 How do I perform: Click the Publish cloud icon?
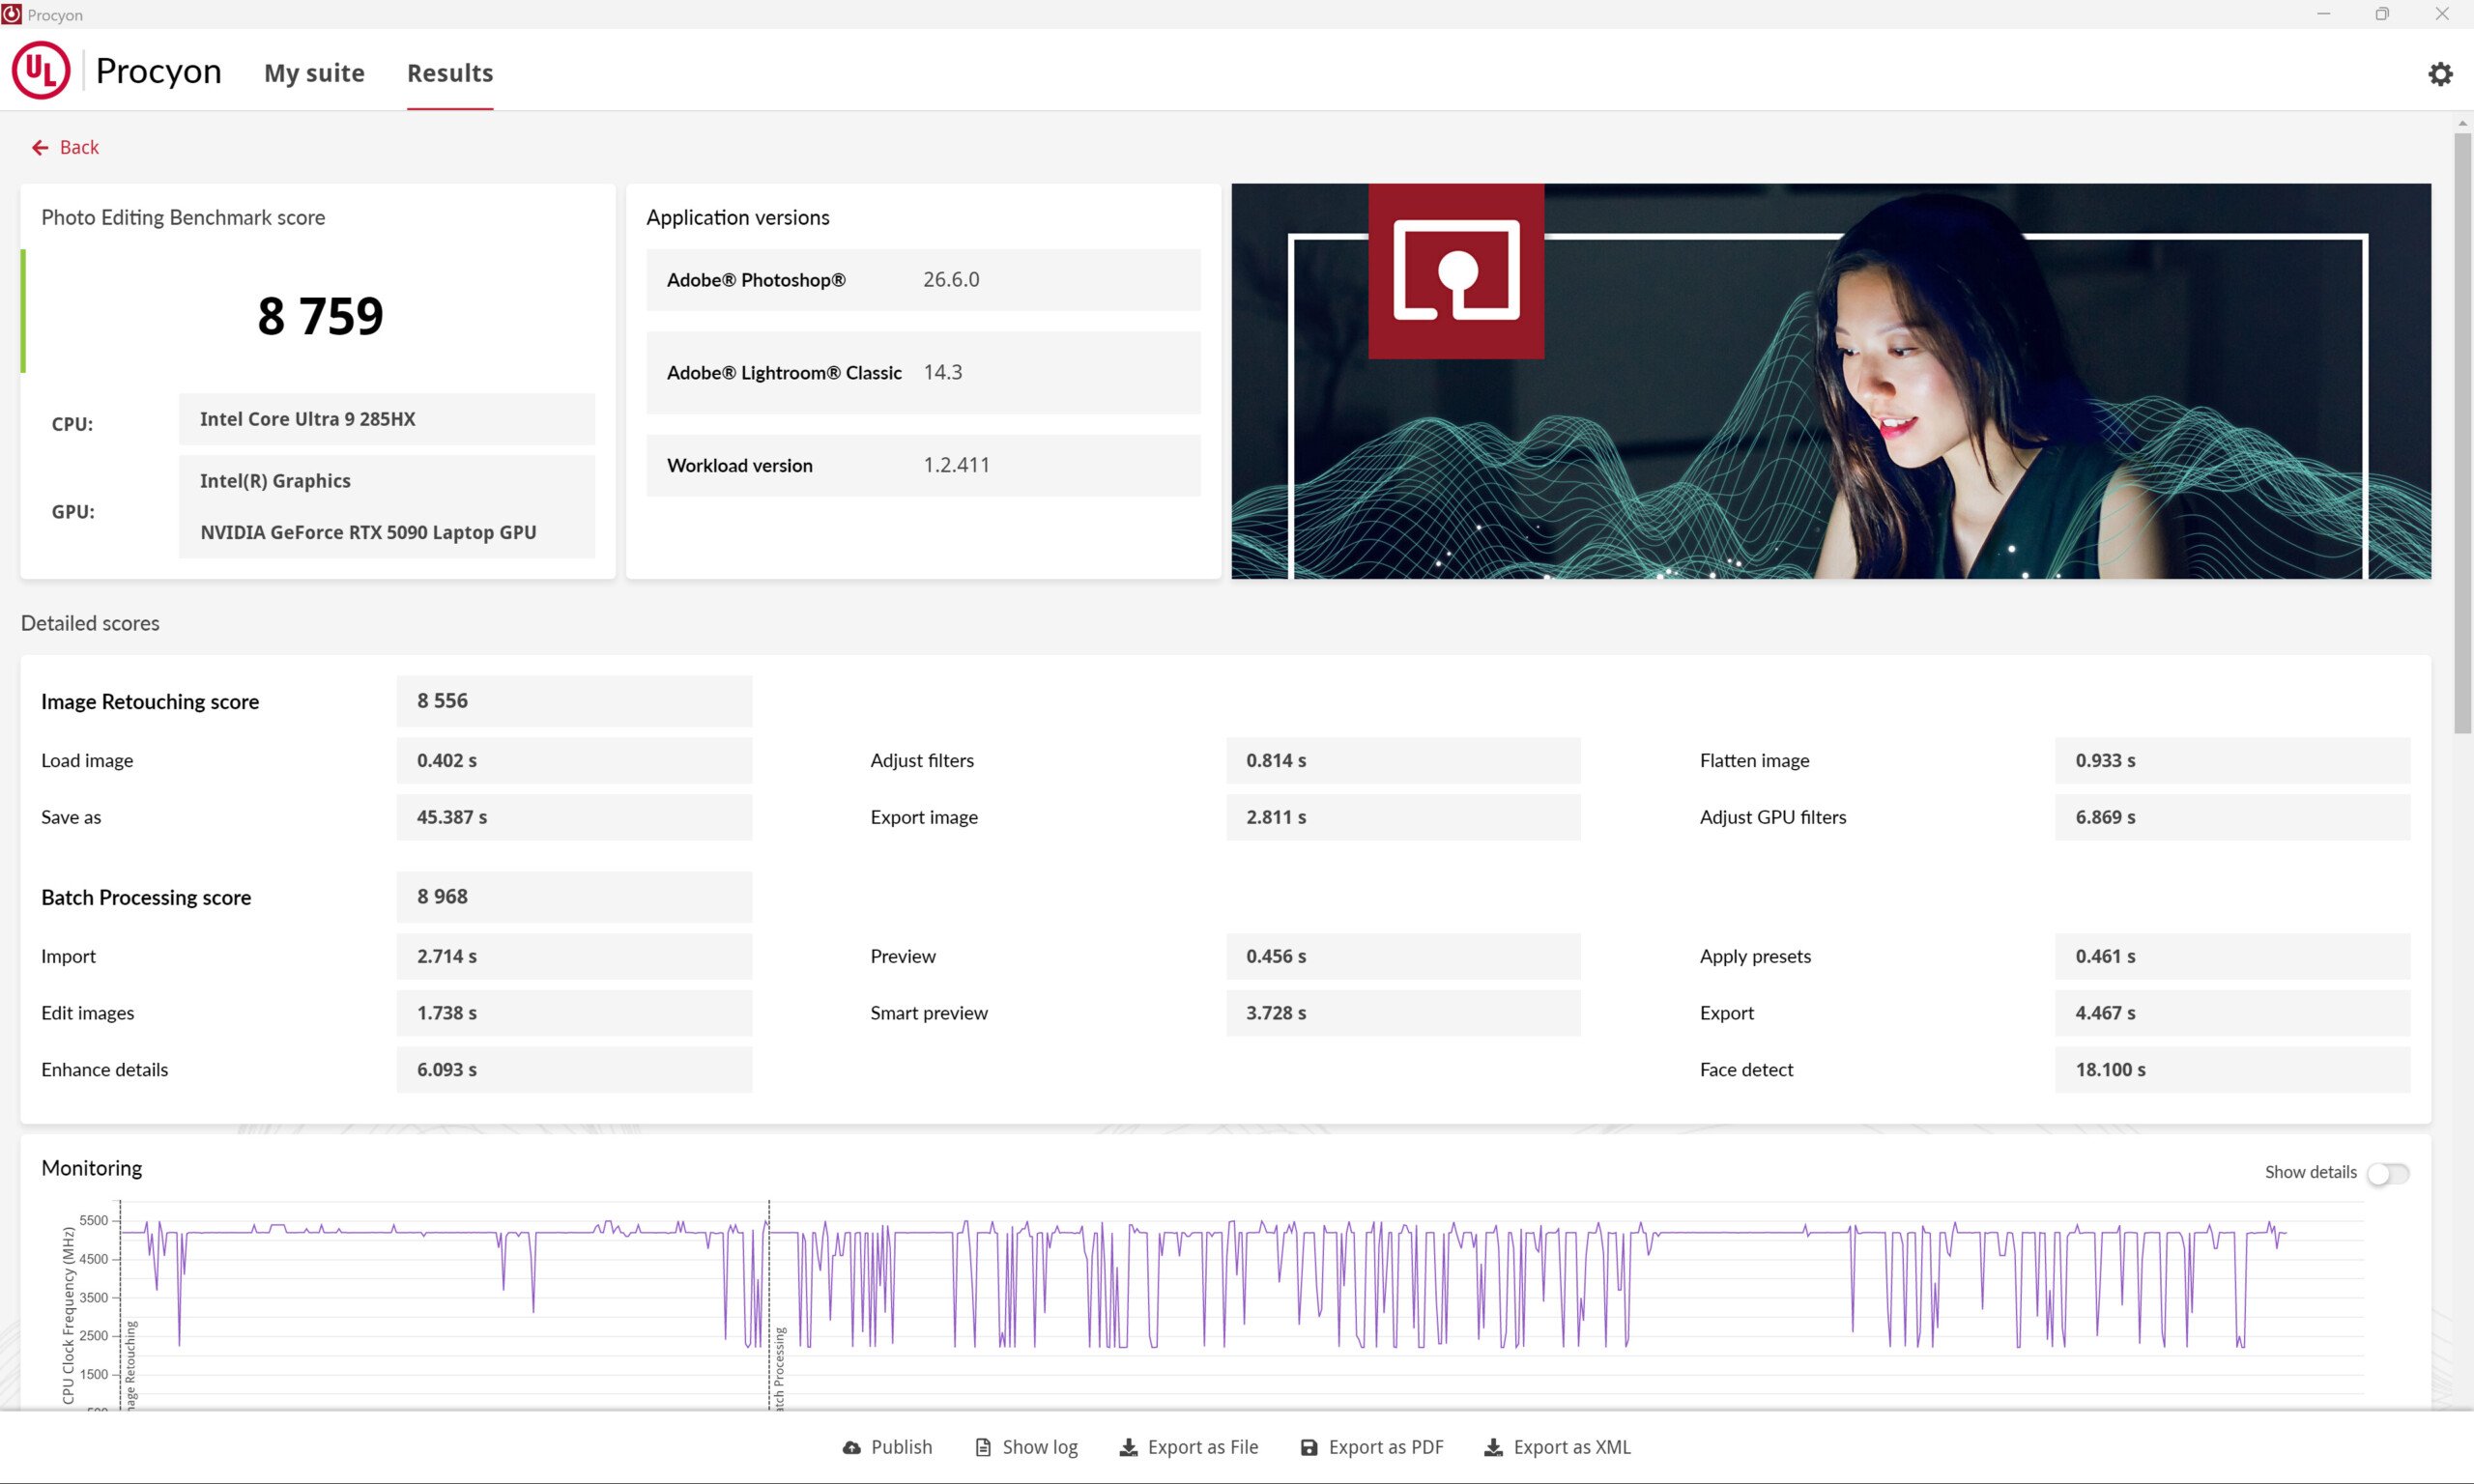pyautogui.click(x=852, y=1447)
